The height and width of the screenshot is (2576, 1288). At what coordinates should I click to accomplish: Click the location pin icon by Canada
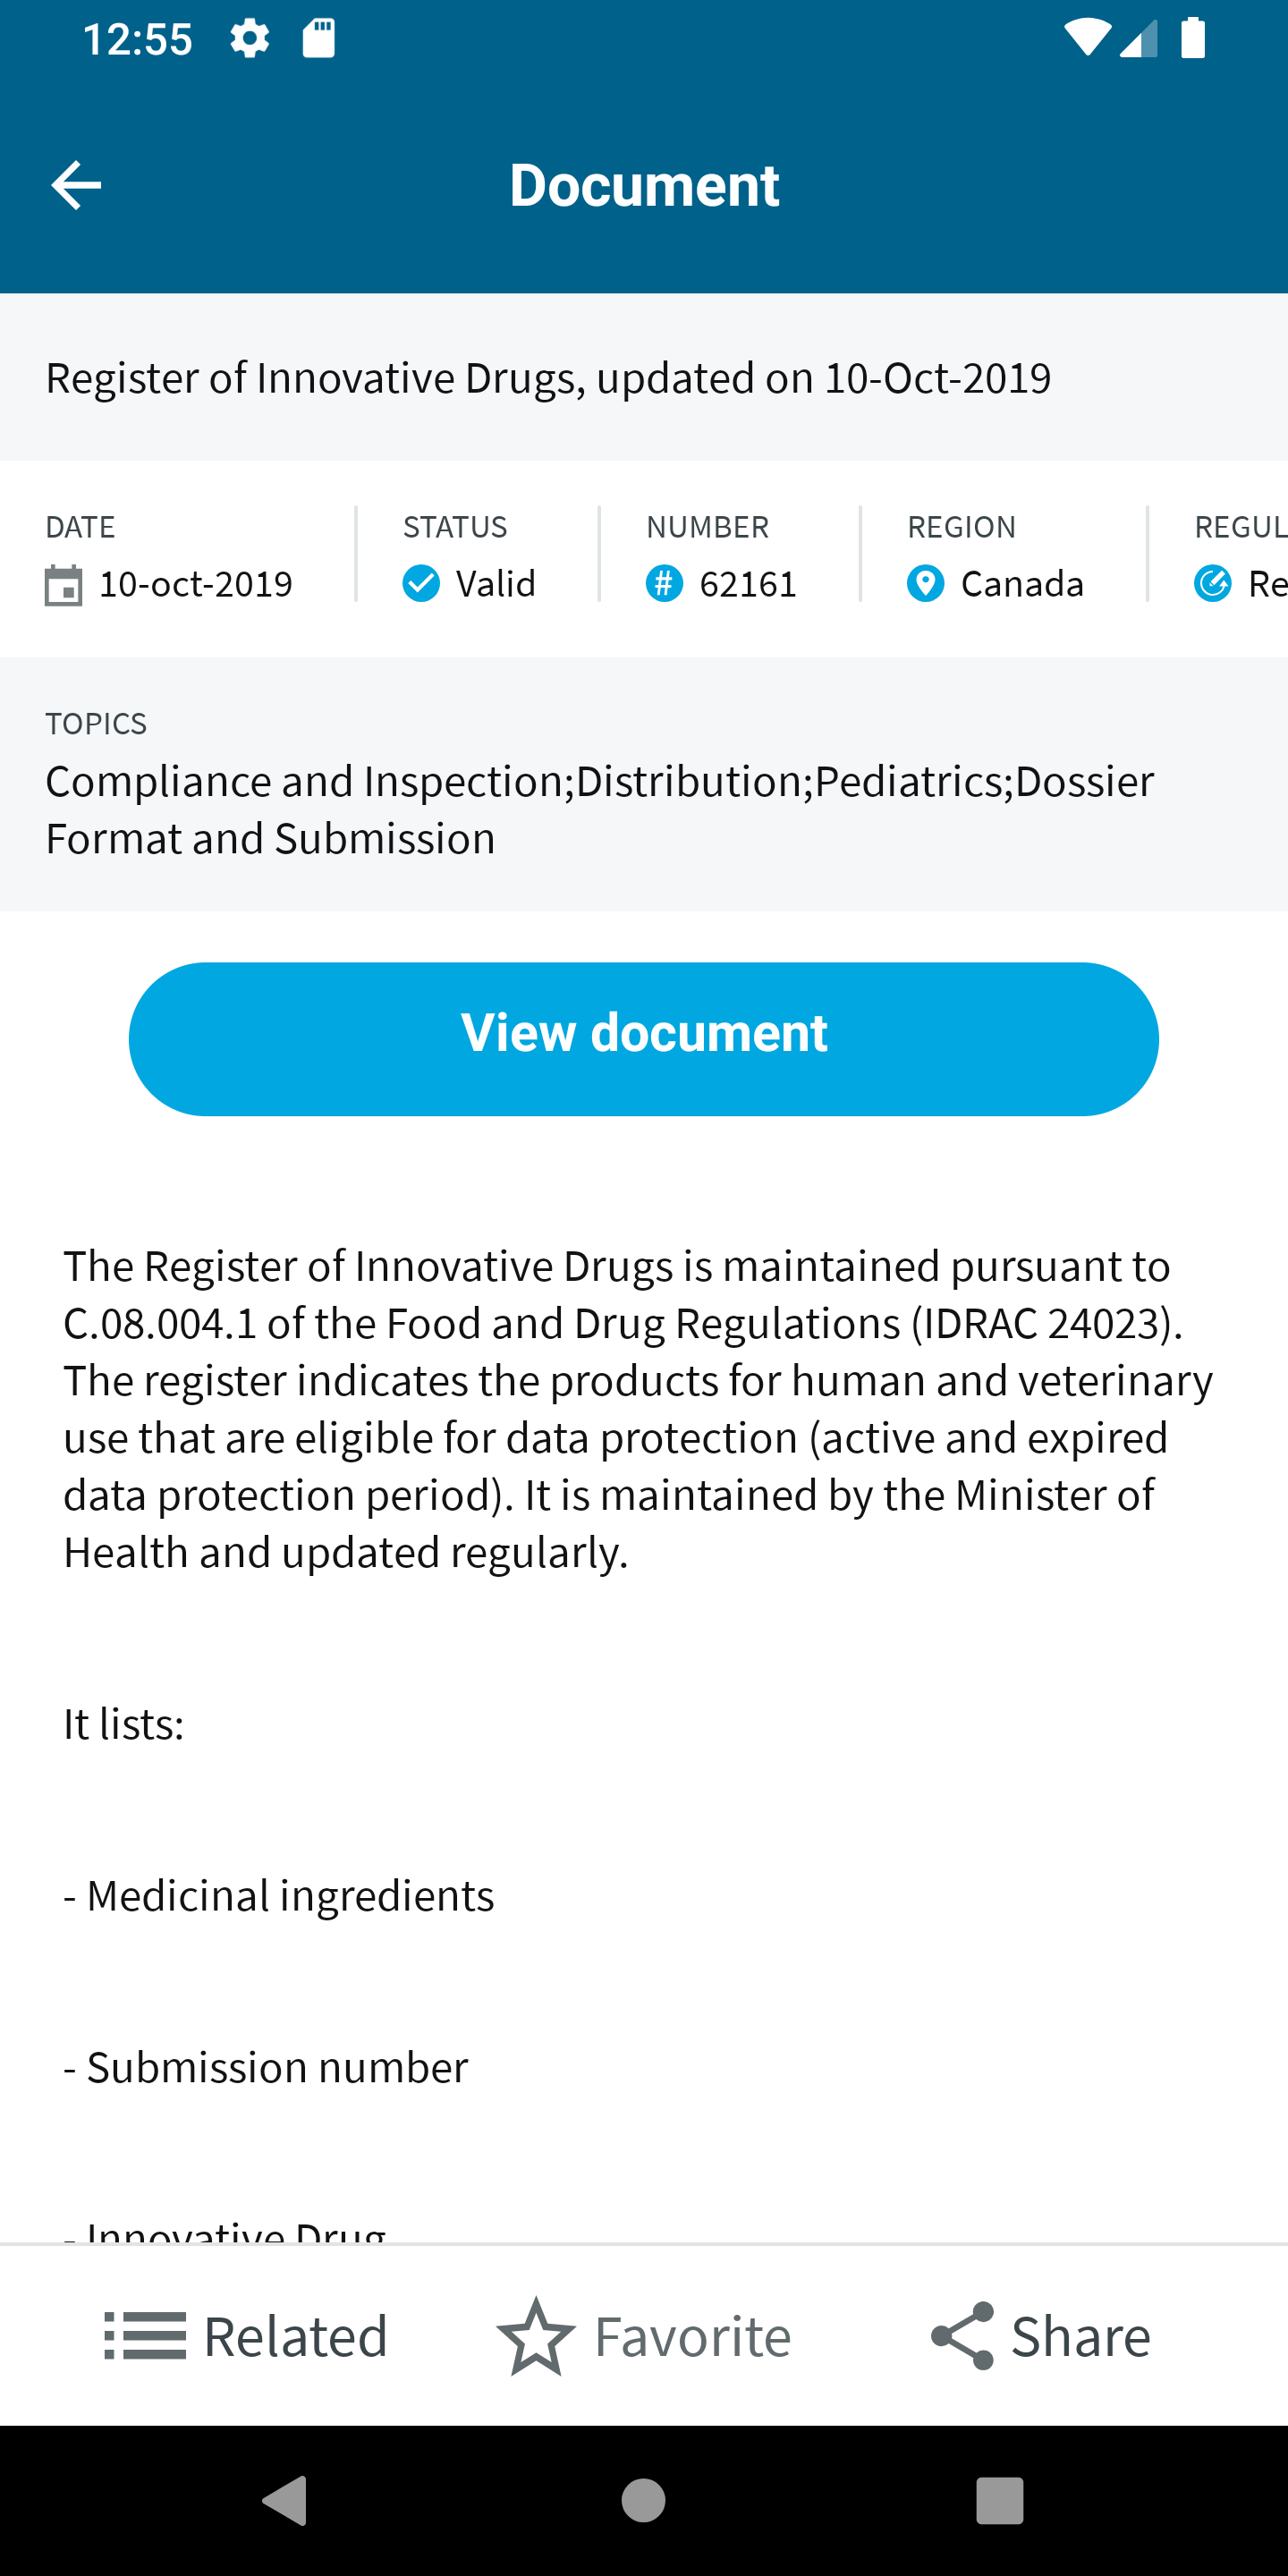(x=925, y=583)
